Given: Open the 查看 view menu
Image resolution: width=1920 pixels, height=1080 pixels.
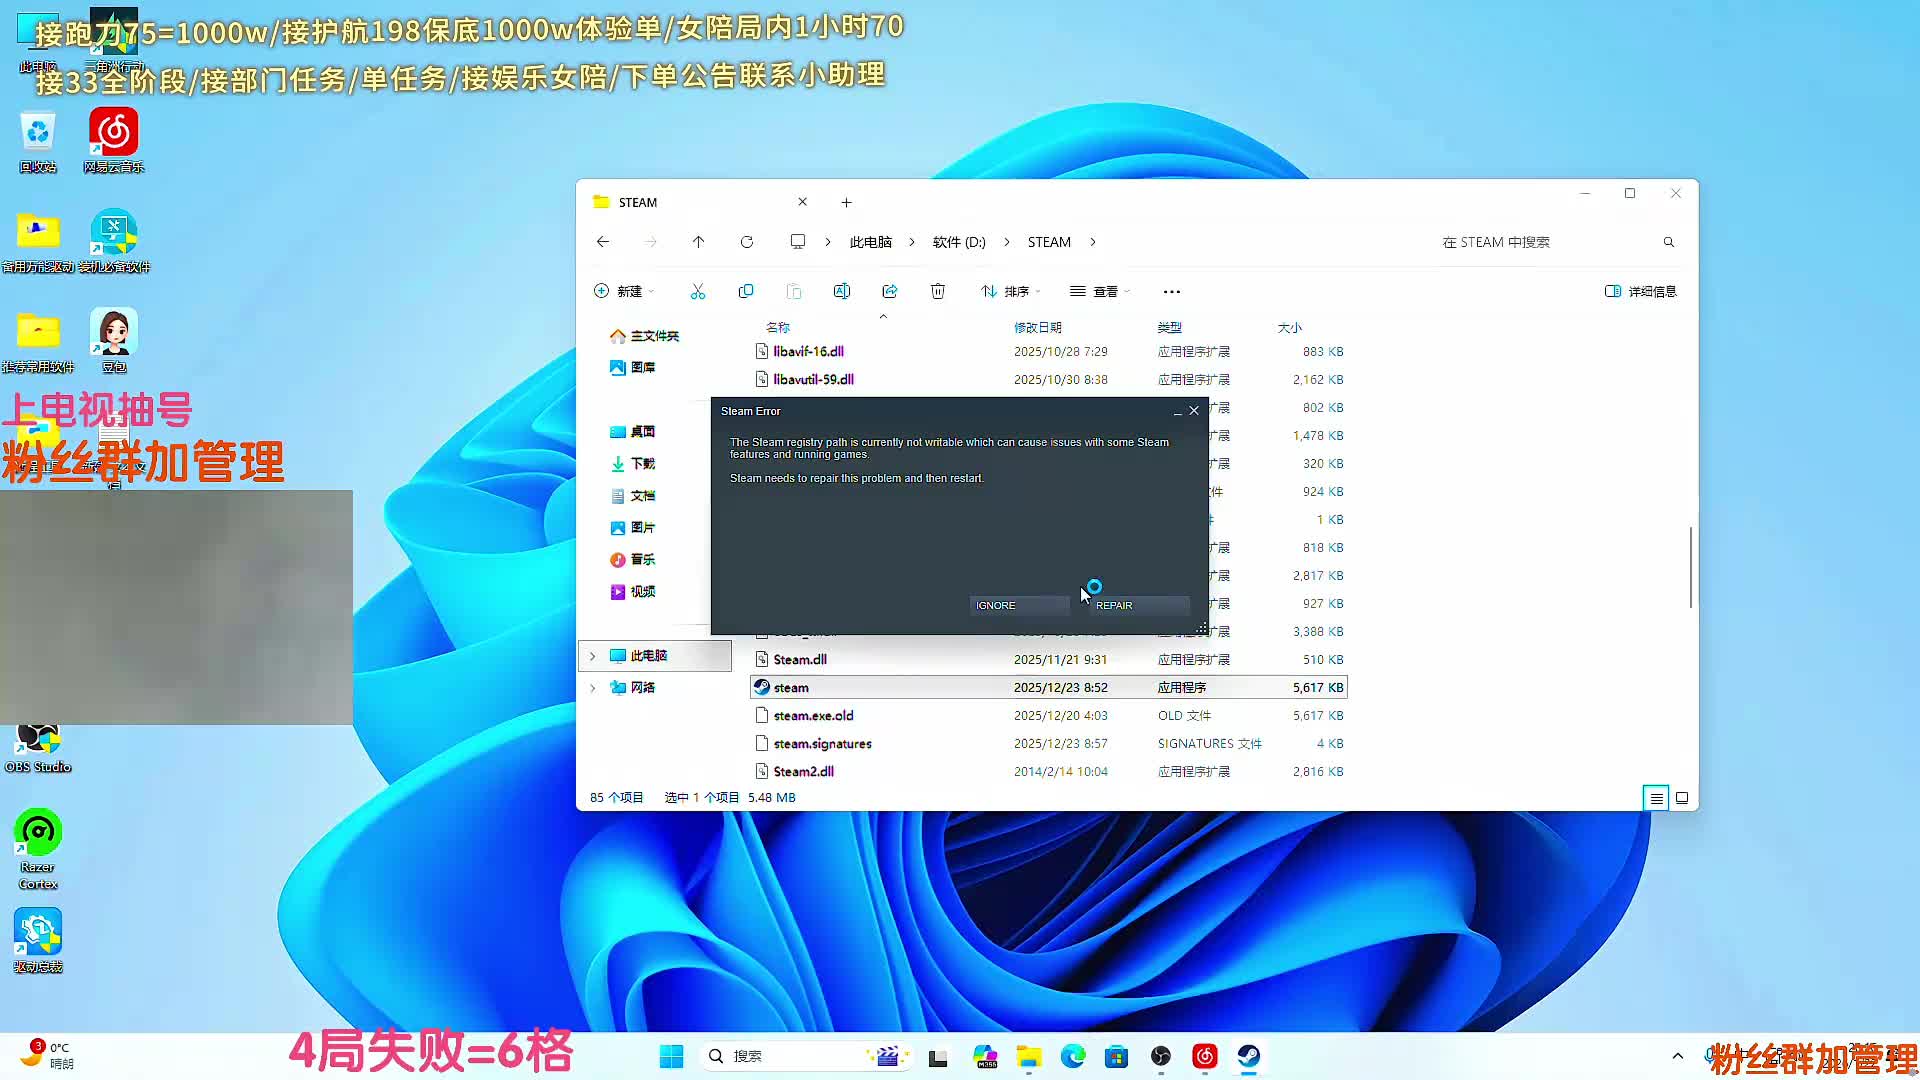Looking at the screenshot, I should point(1099,291).
